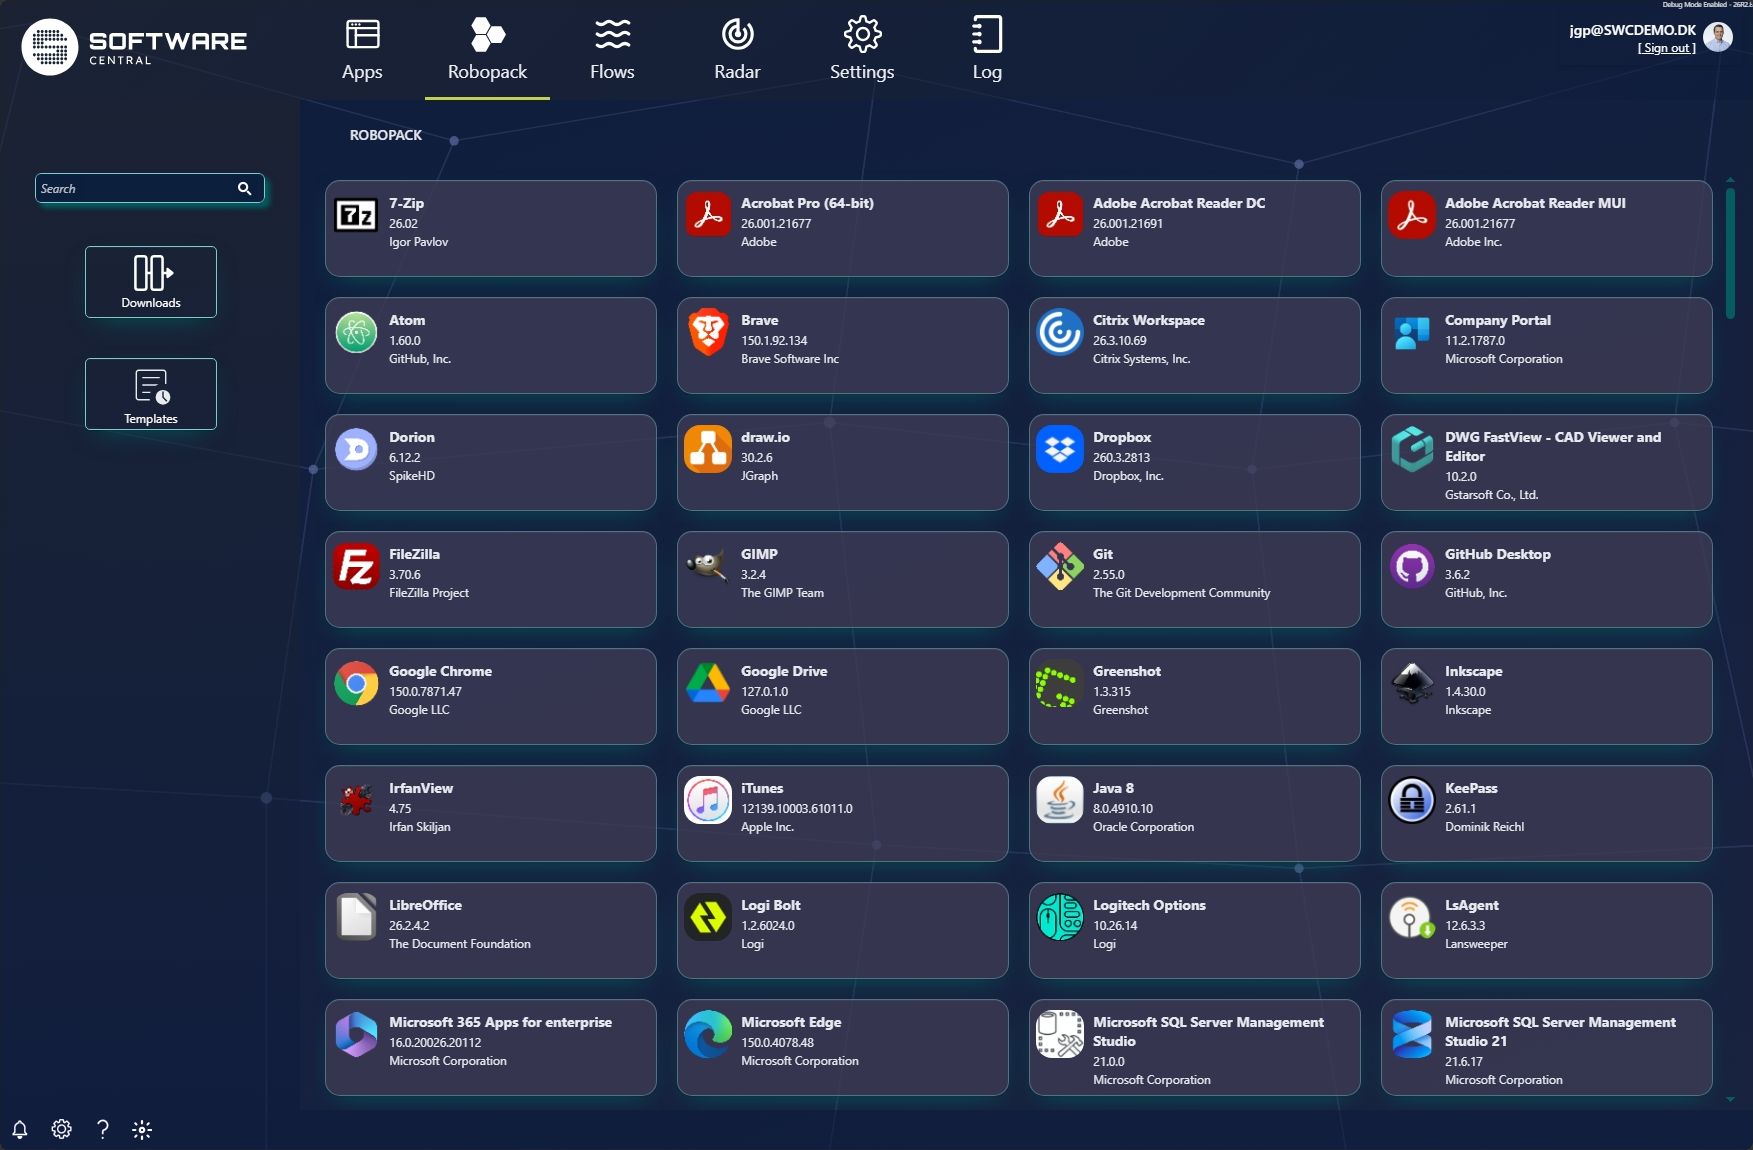Screen dimensions: 1753x1150
Task: Click the Citrix Workspace icon
Action: coord(1060,332)
